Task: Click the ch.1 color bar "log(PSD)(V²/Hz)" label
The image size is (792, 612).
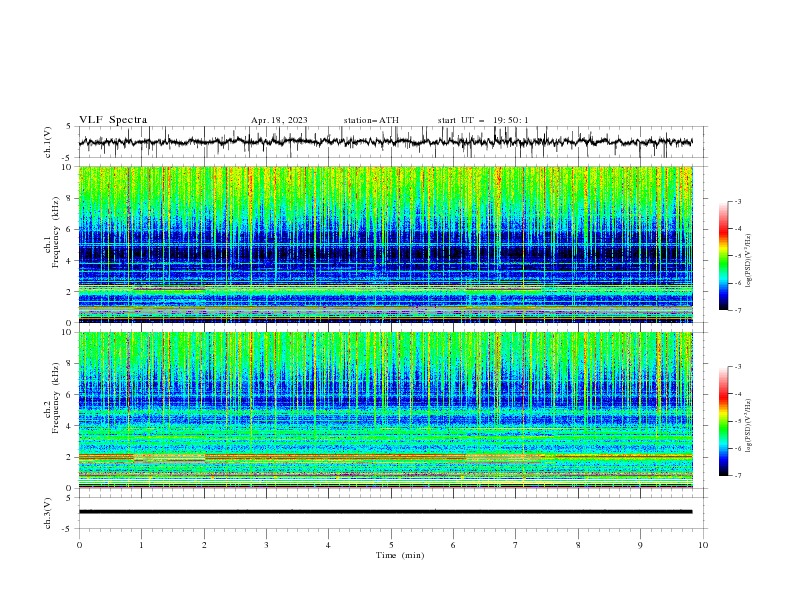Action: (x=749, y=261)
